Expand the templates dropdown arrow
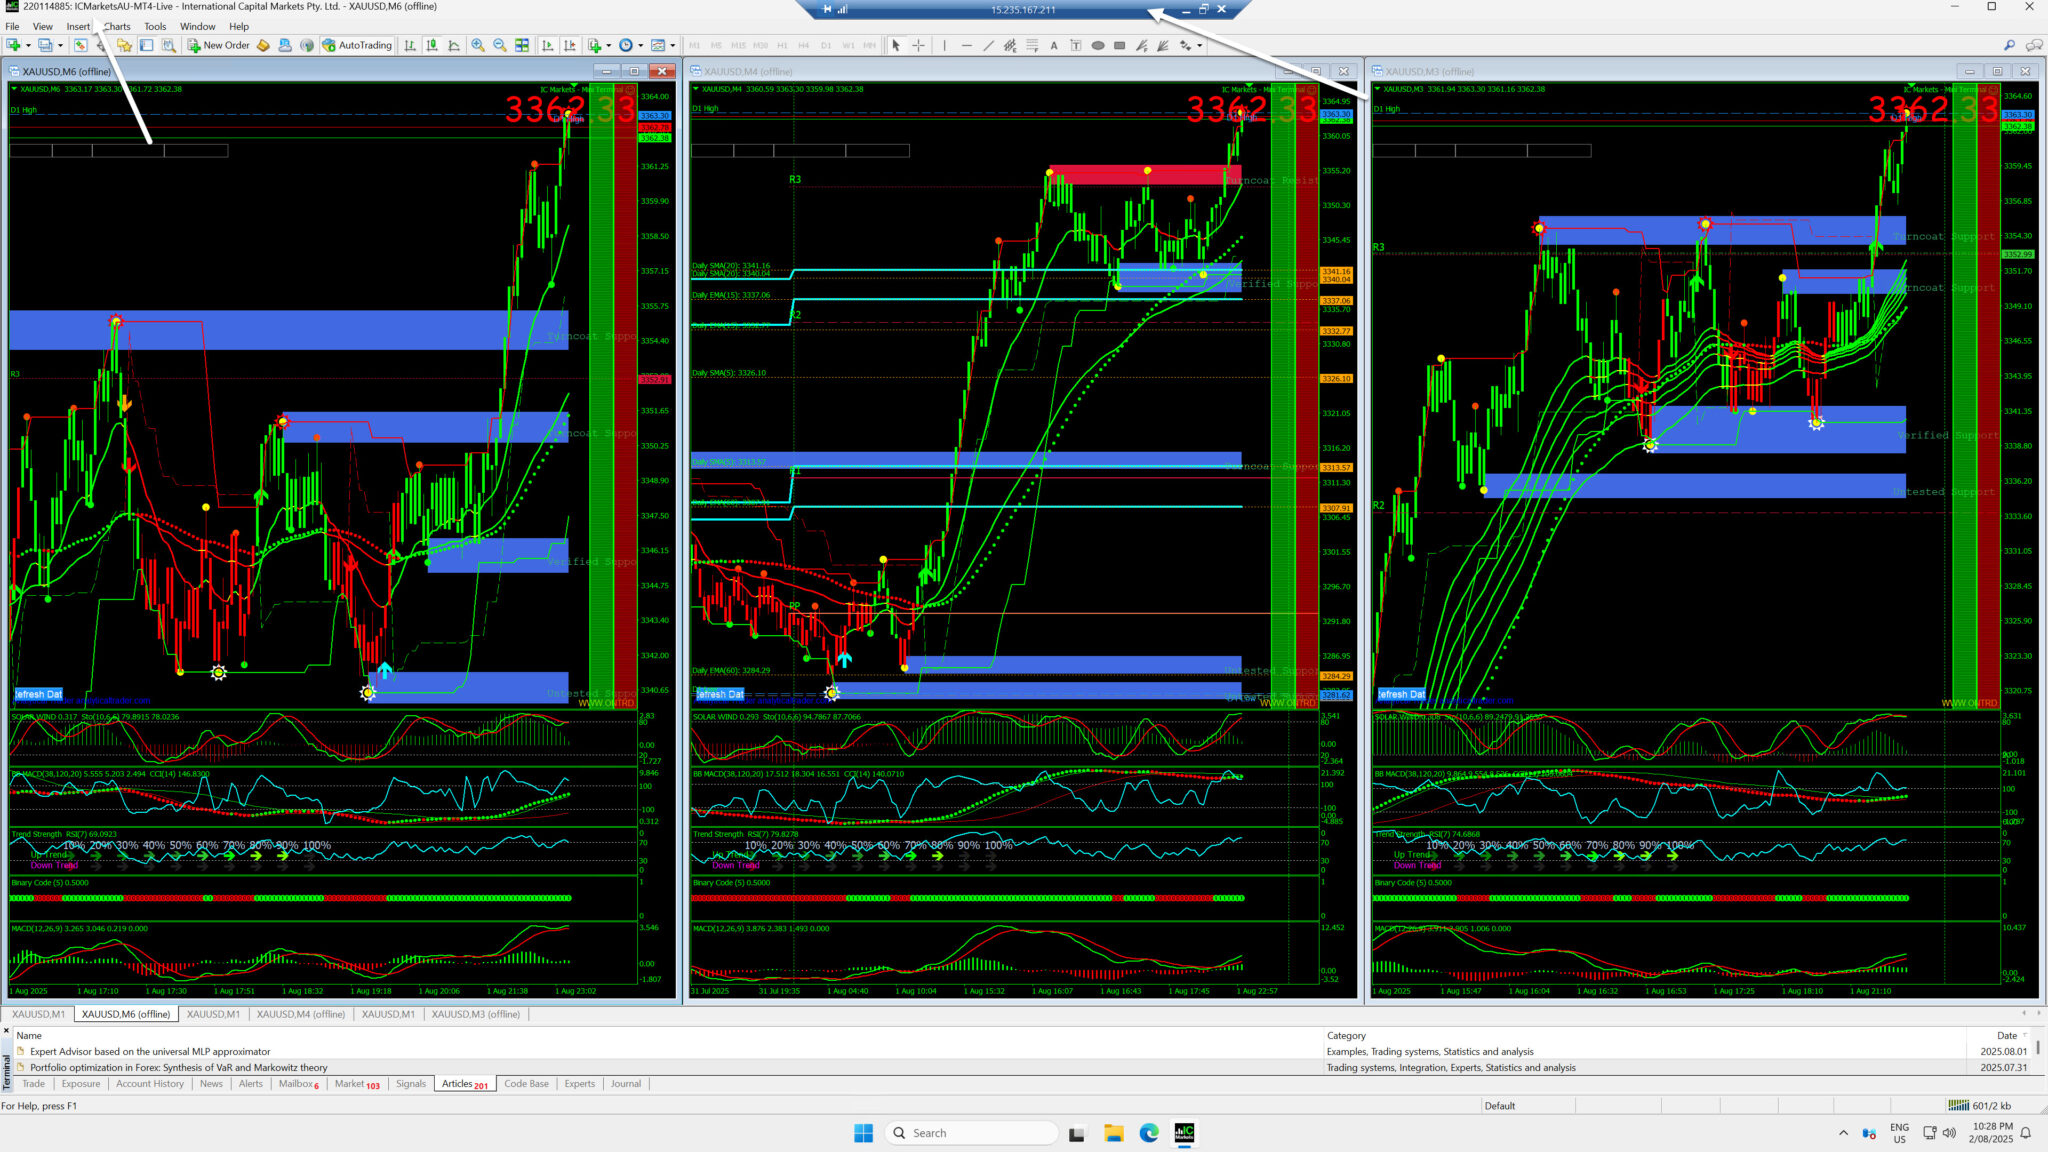 [x=672, y=45]
